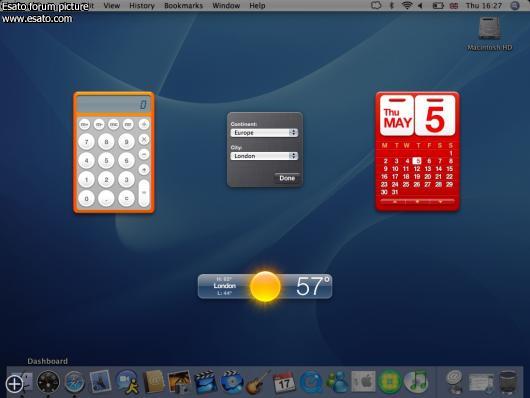Open the Trash in the Dock
The width and height of the screenshot is (530, 398).
point(508,382)
